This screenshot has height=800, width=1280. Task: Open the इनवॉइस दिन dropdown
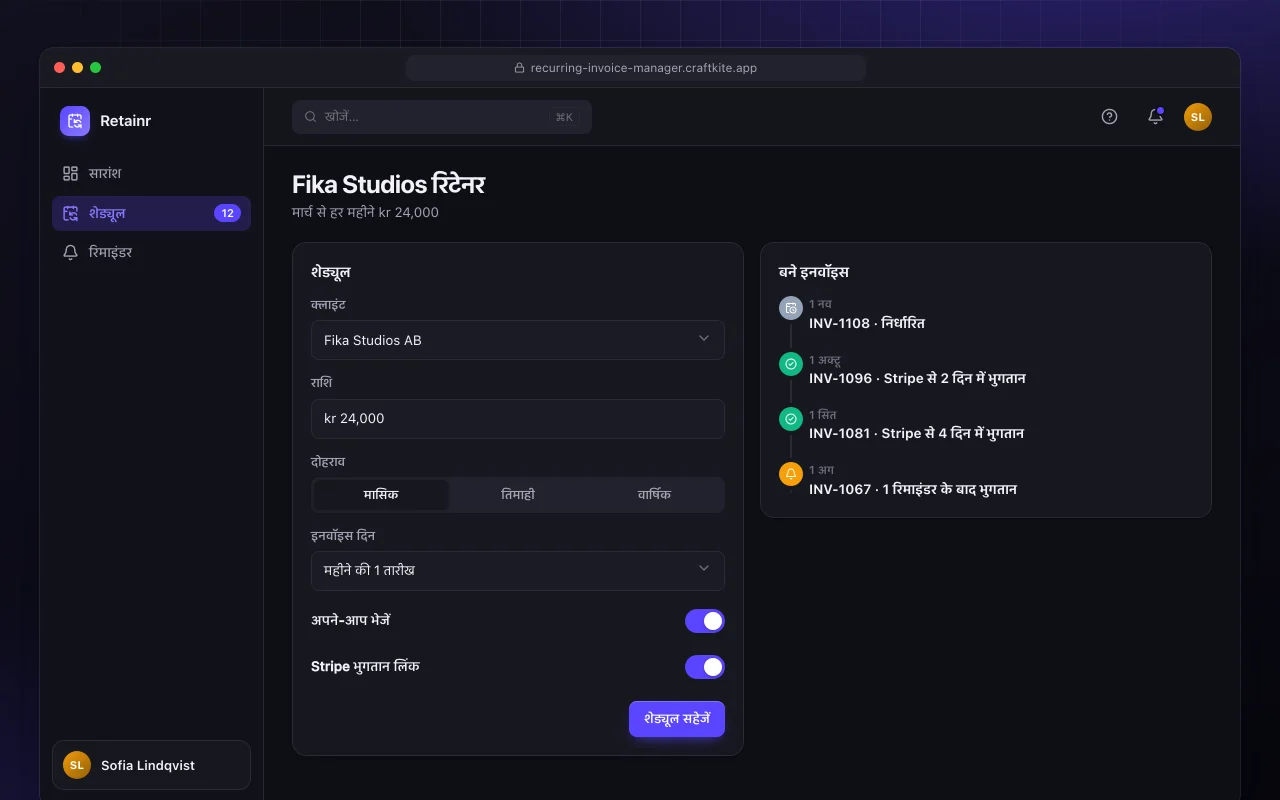pyautogui.click(x=518, y=570)
